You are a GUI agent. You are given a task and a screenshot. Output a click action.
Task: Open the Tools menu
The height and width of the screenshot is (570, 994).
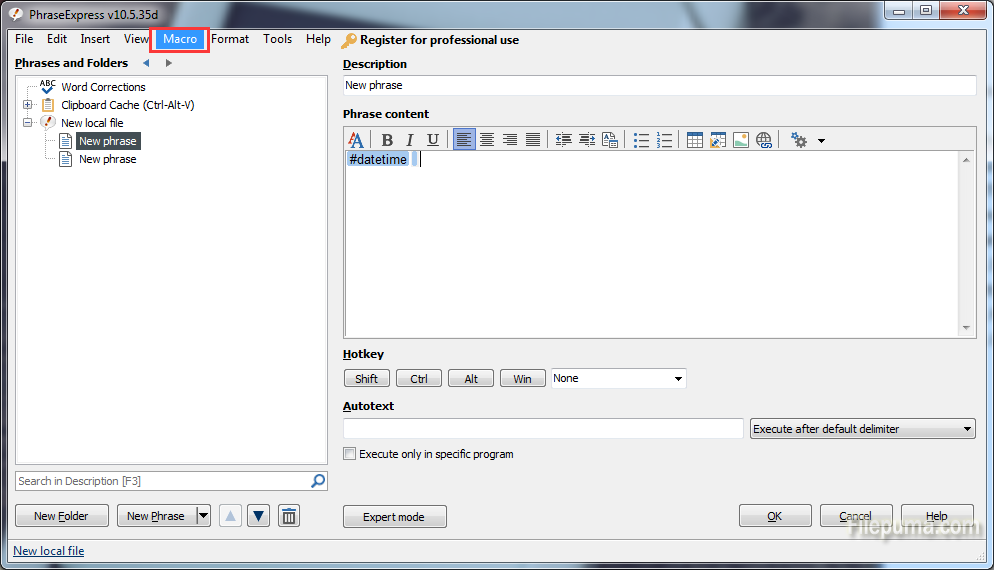tap(277, 39)
